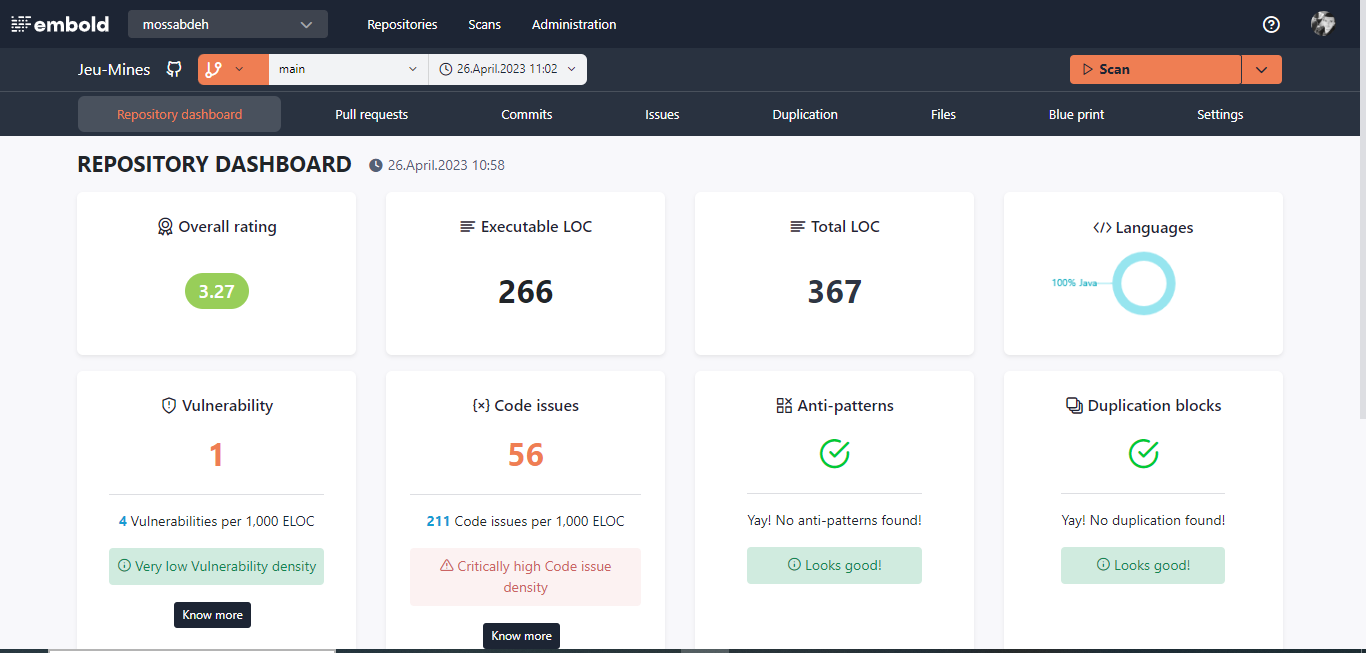Viewport: 1366px width, 653px height.
Task: Open the Administration menu
Action: coord(574,24)
